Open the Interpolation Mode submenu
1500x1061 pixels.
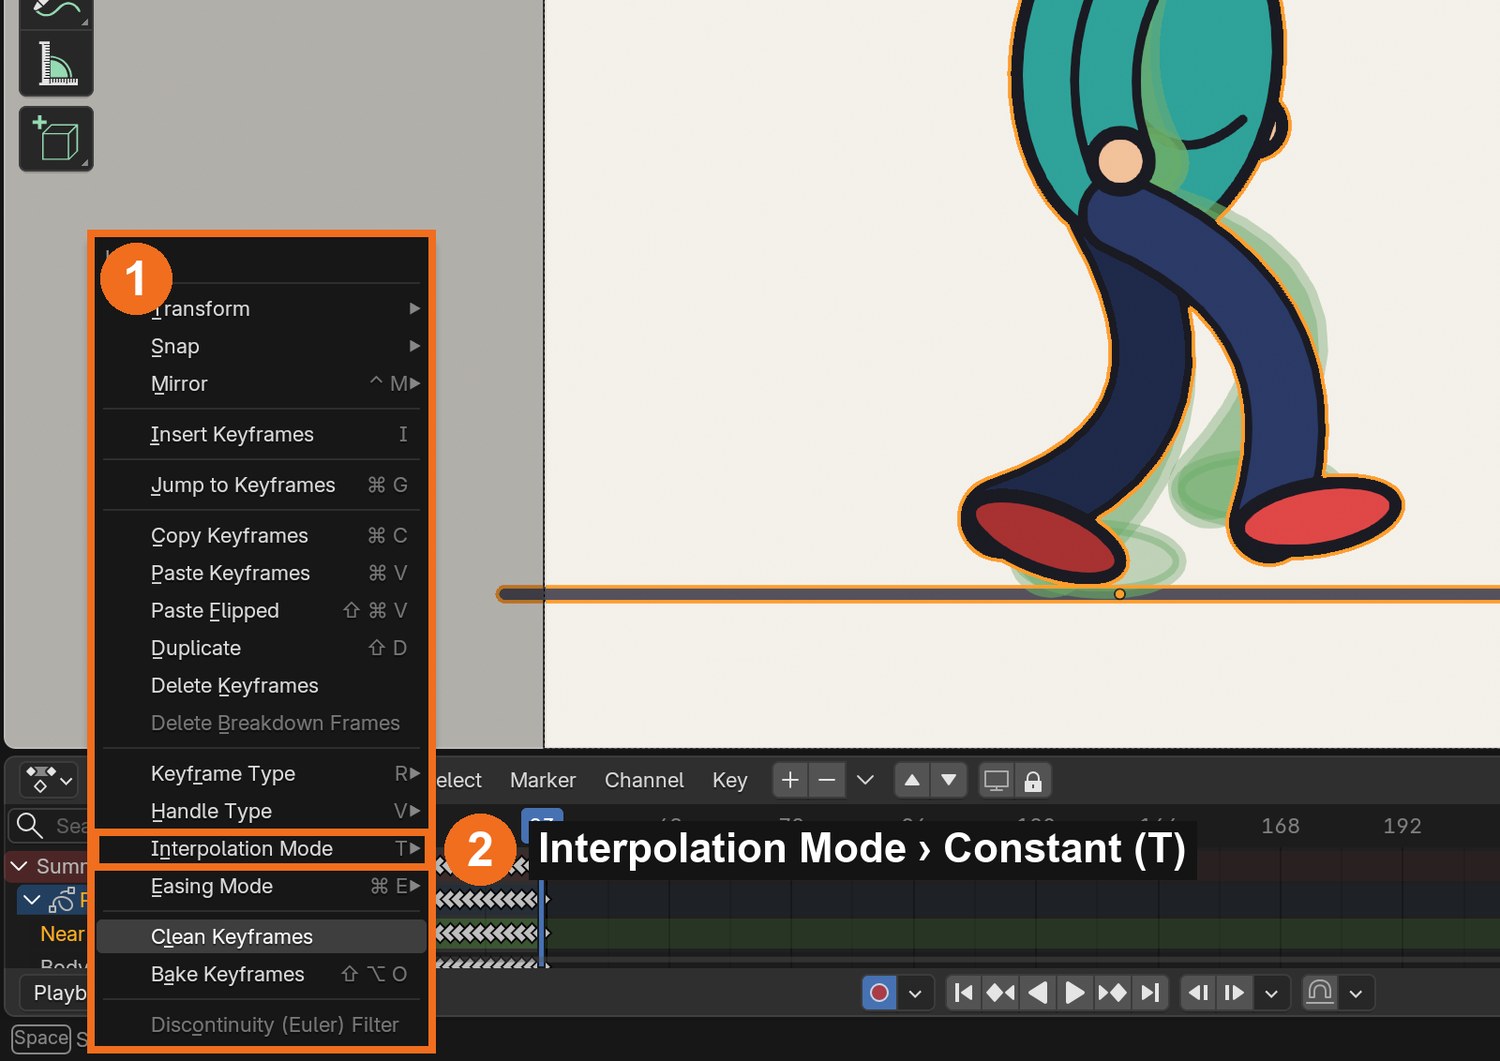[x=262, y=848]
